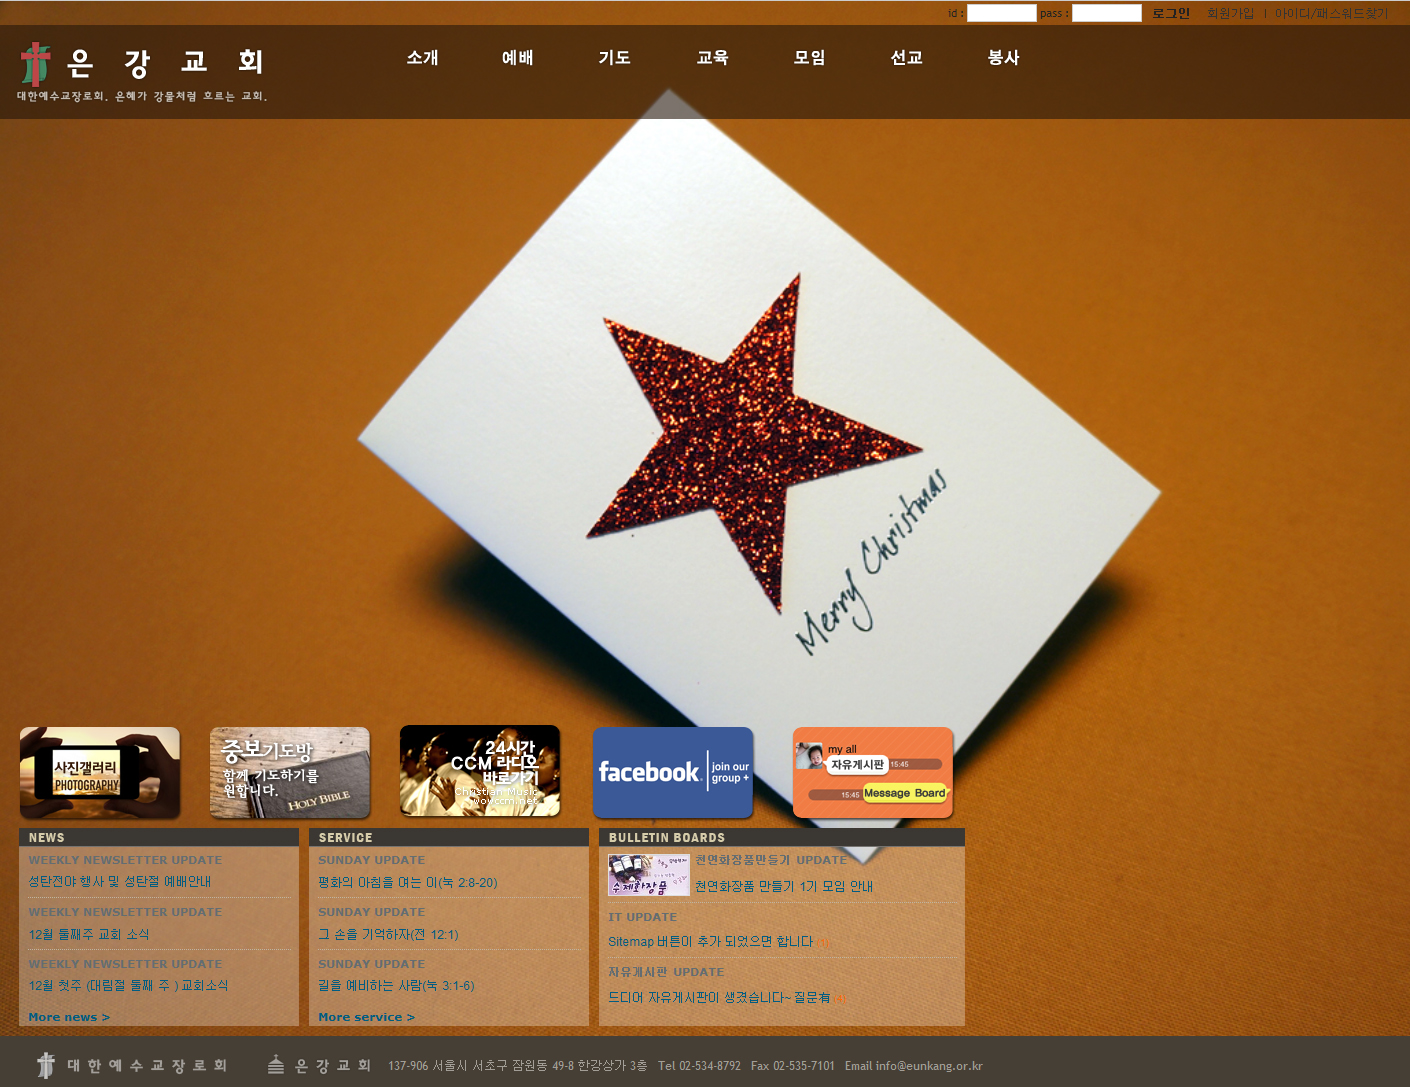
Task: Open the 천연화장품 post thumbnail
Action: (648, 875)
